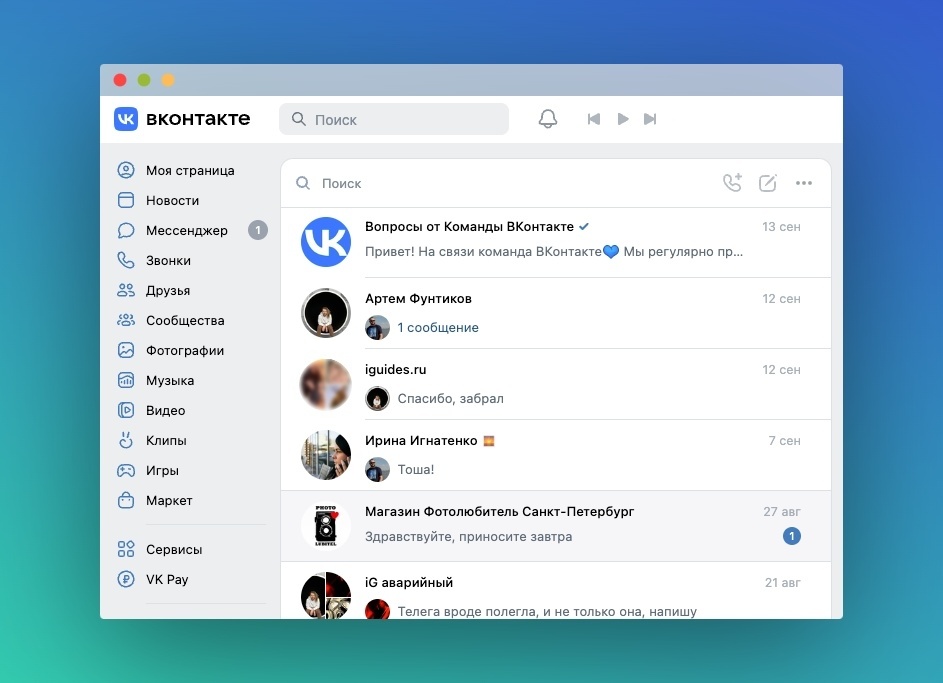Click the Мессенджер unread counter badge
Screen dimensions: 943x683
click(258, 230)
